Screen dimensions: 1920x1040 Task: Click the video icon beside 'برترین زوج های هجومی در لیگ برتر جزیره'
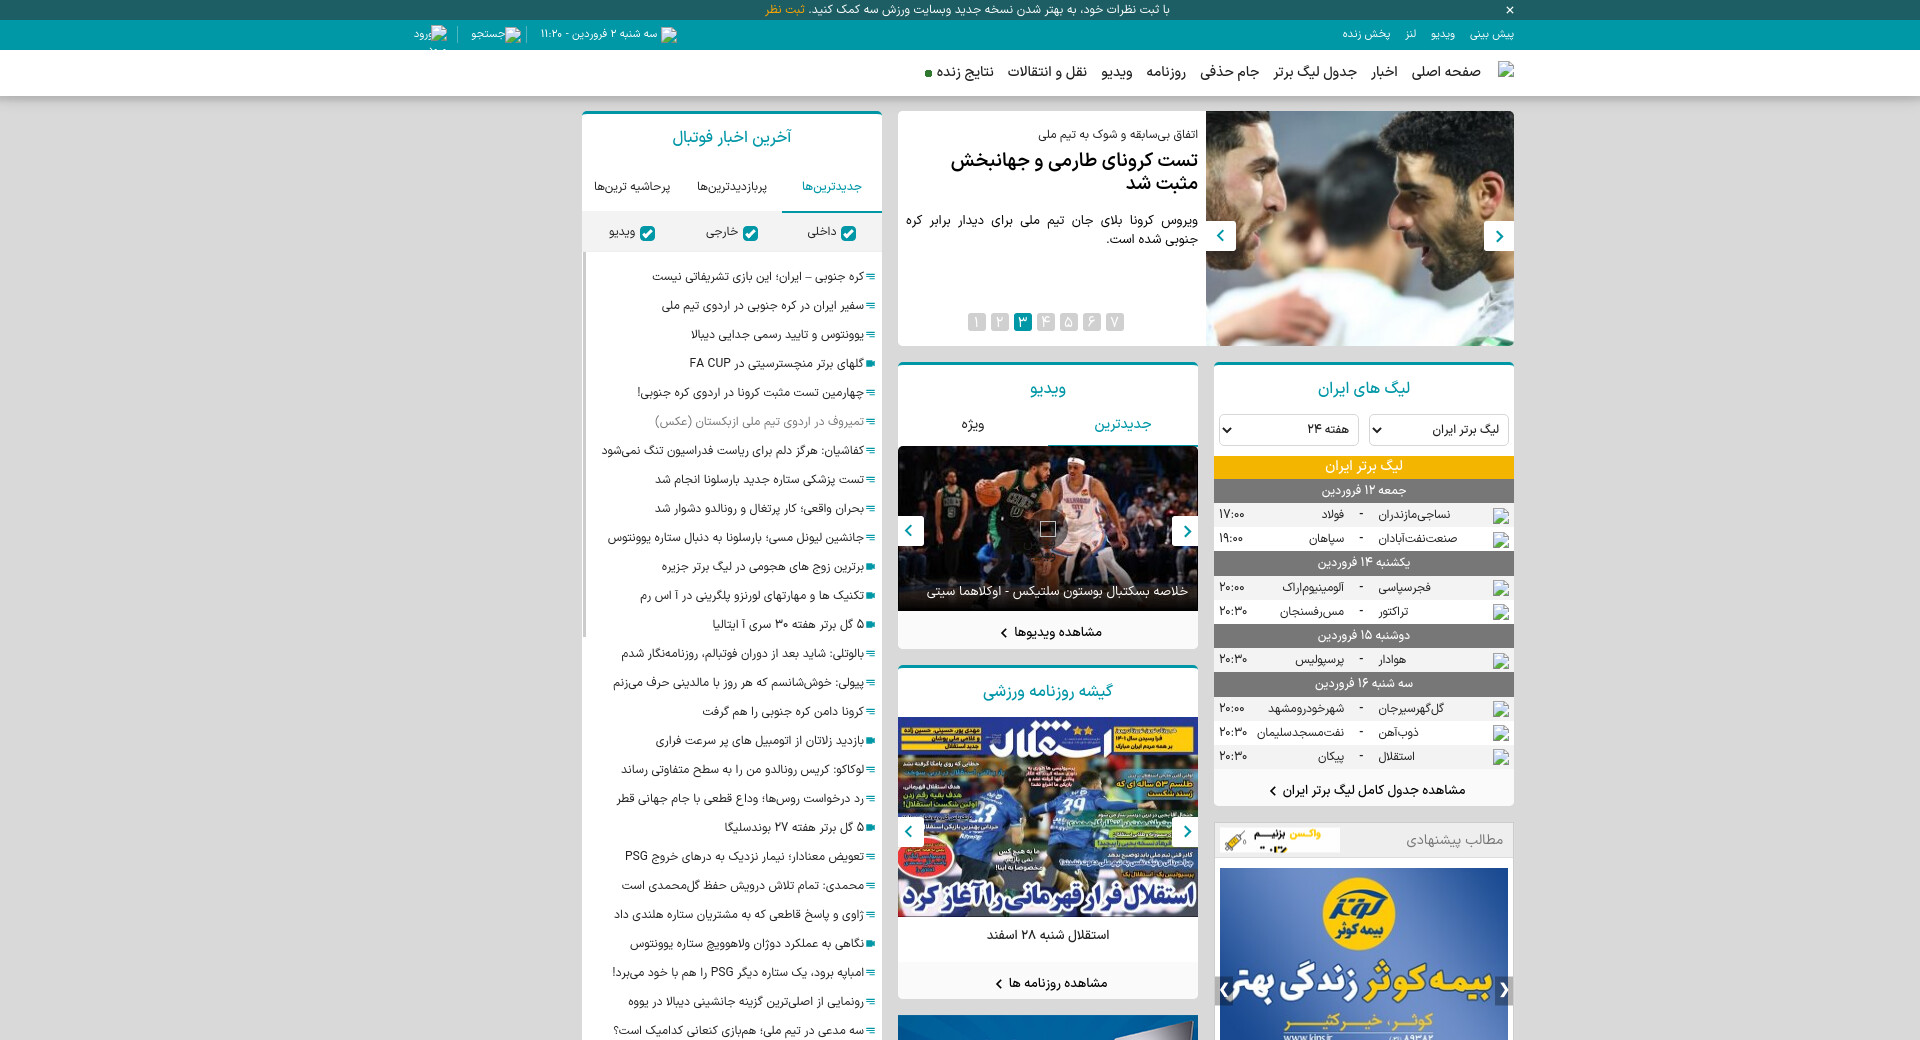coord(871,567)
